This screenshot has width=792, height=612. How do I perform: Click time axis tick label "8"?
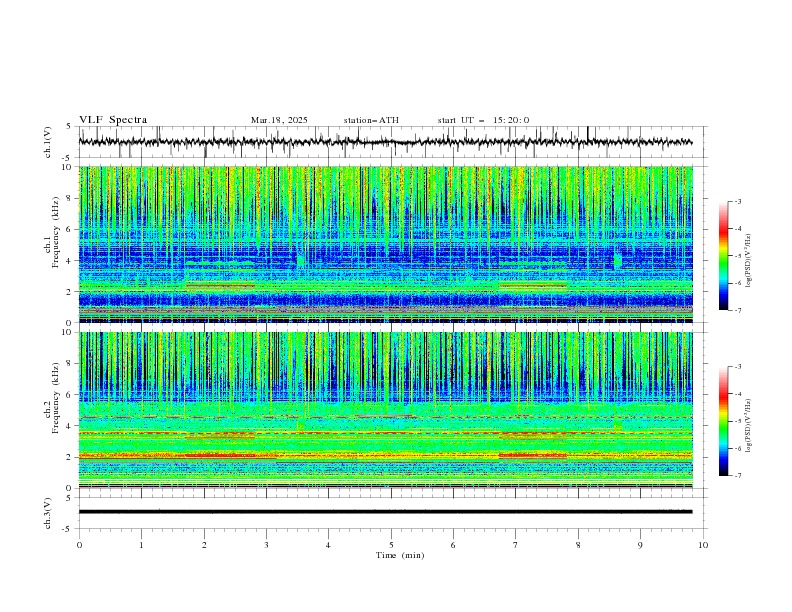pos(578,545)
